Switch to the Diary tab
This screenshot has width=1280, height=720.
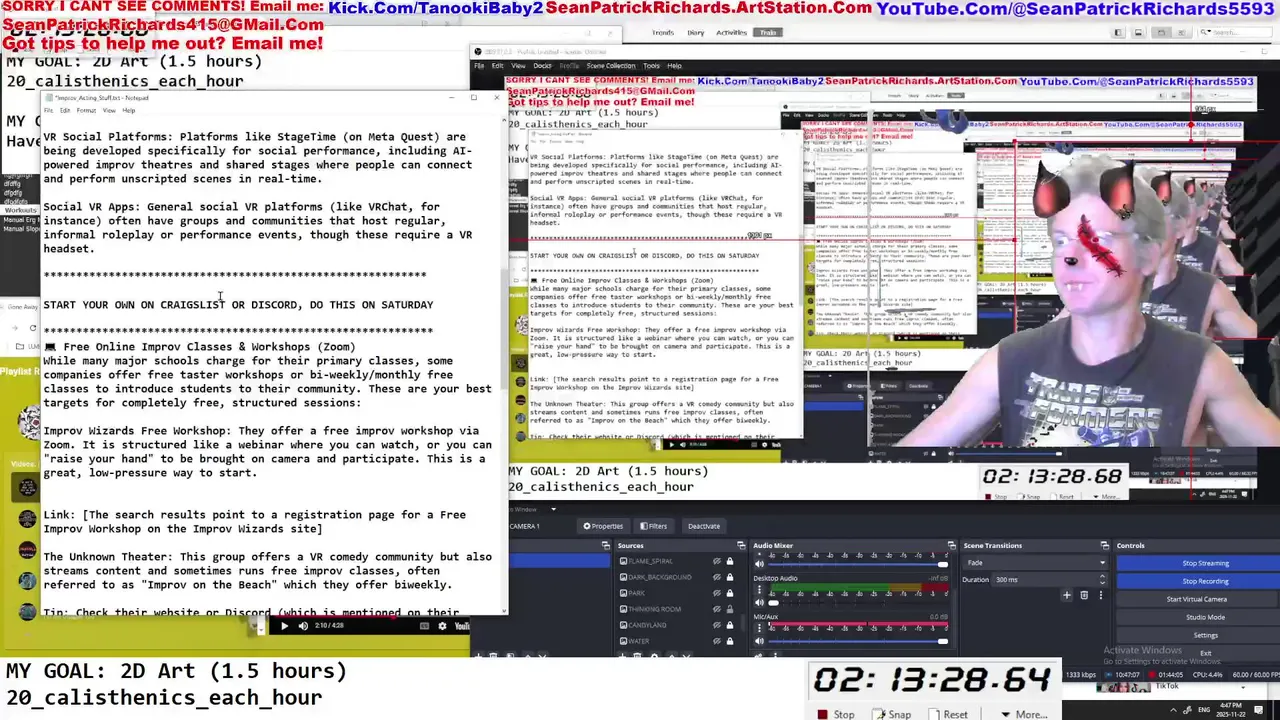point(696,32)
